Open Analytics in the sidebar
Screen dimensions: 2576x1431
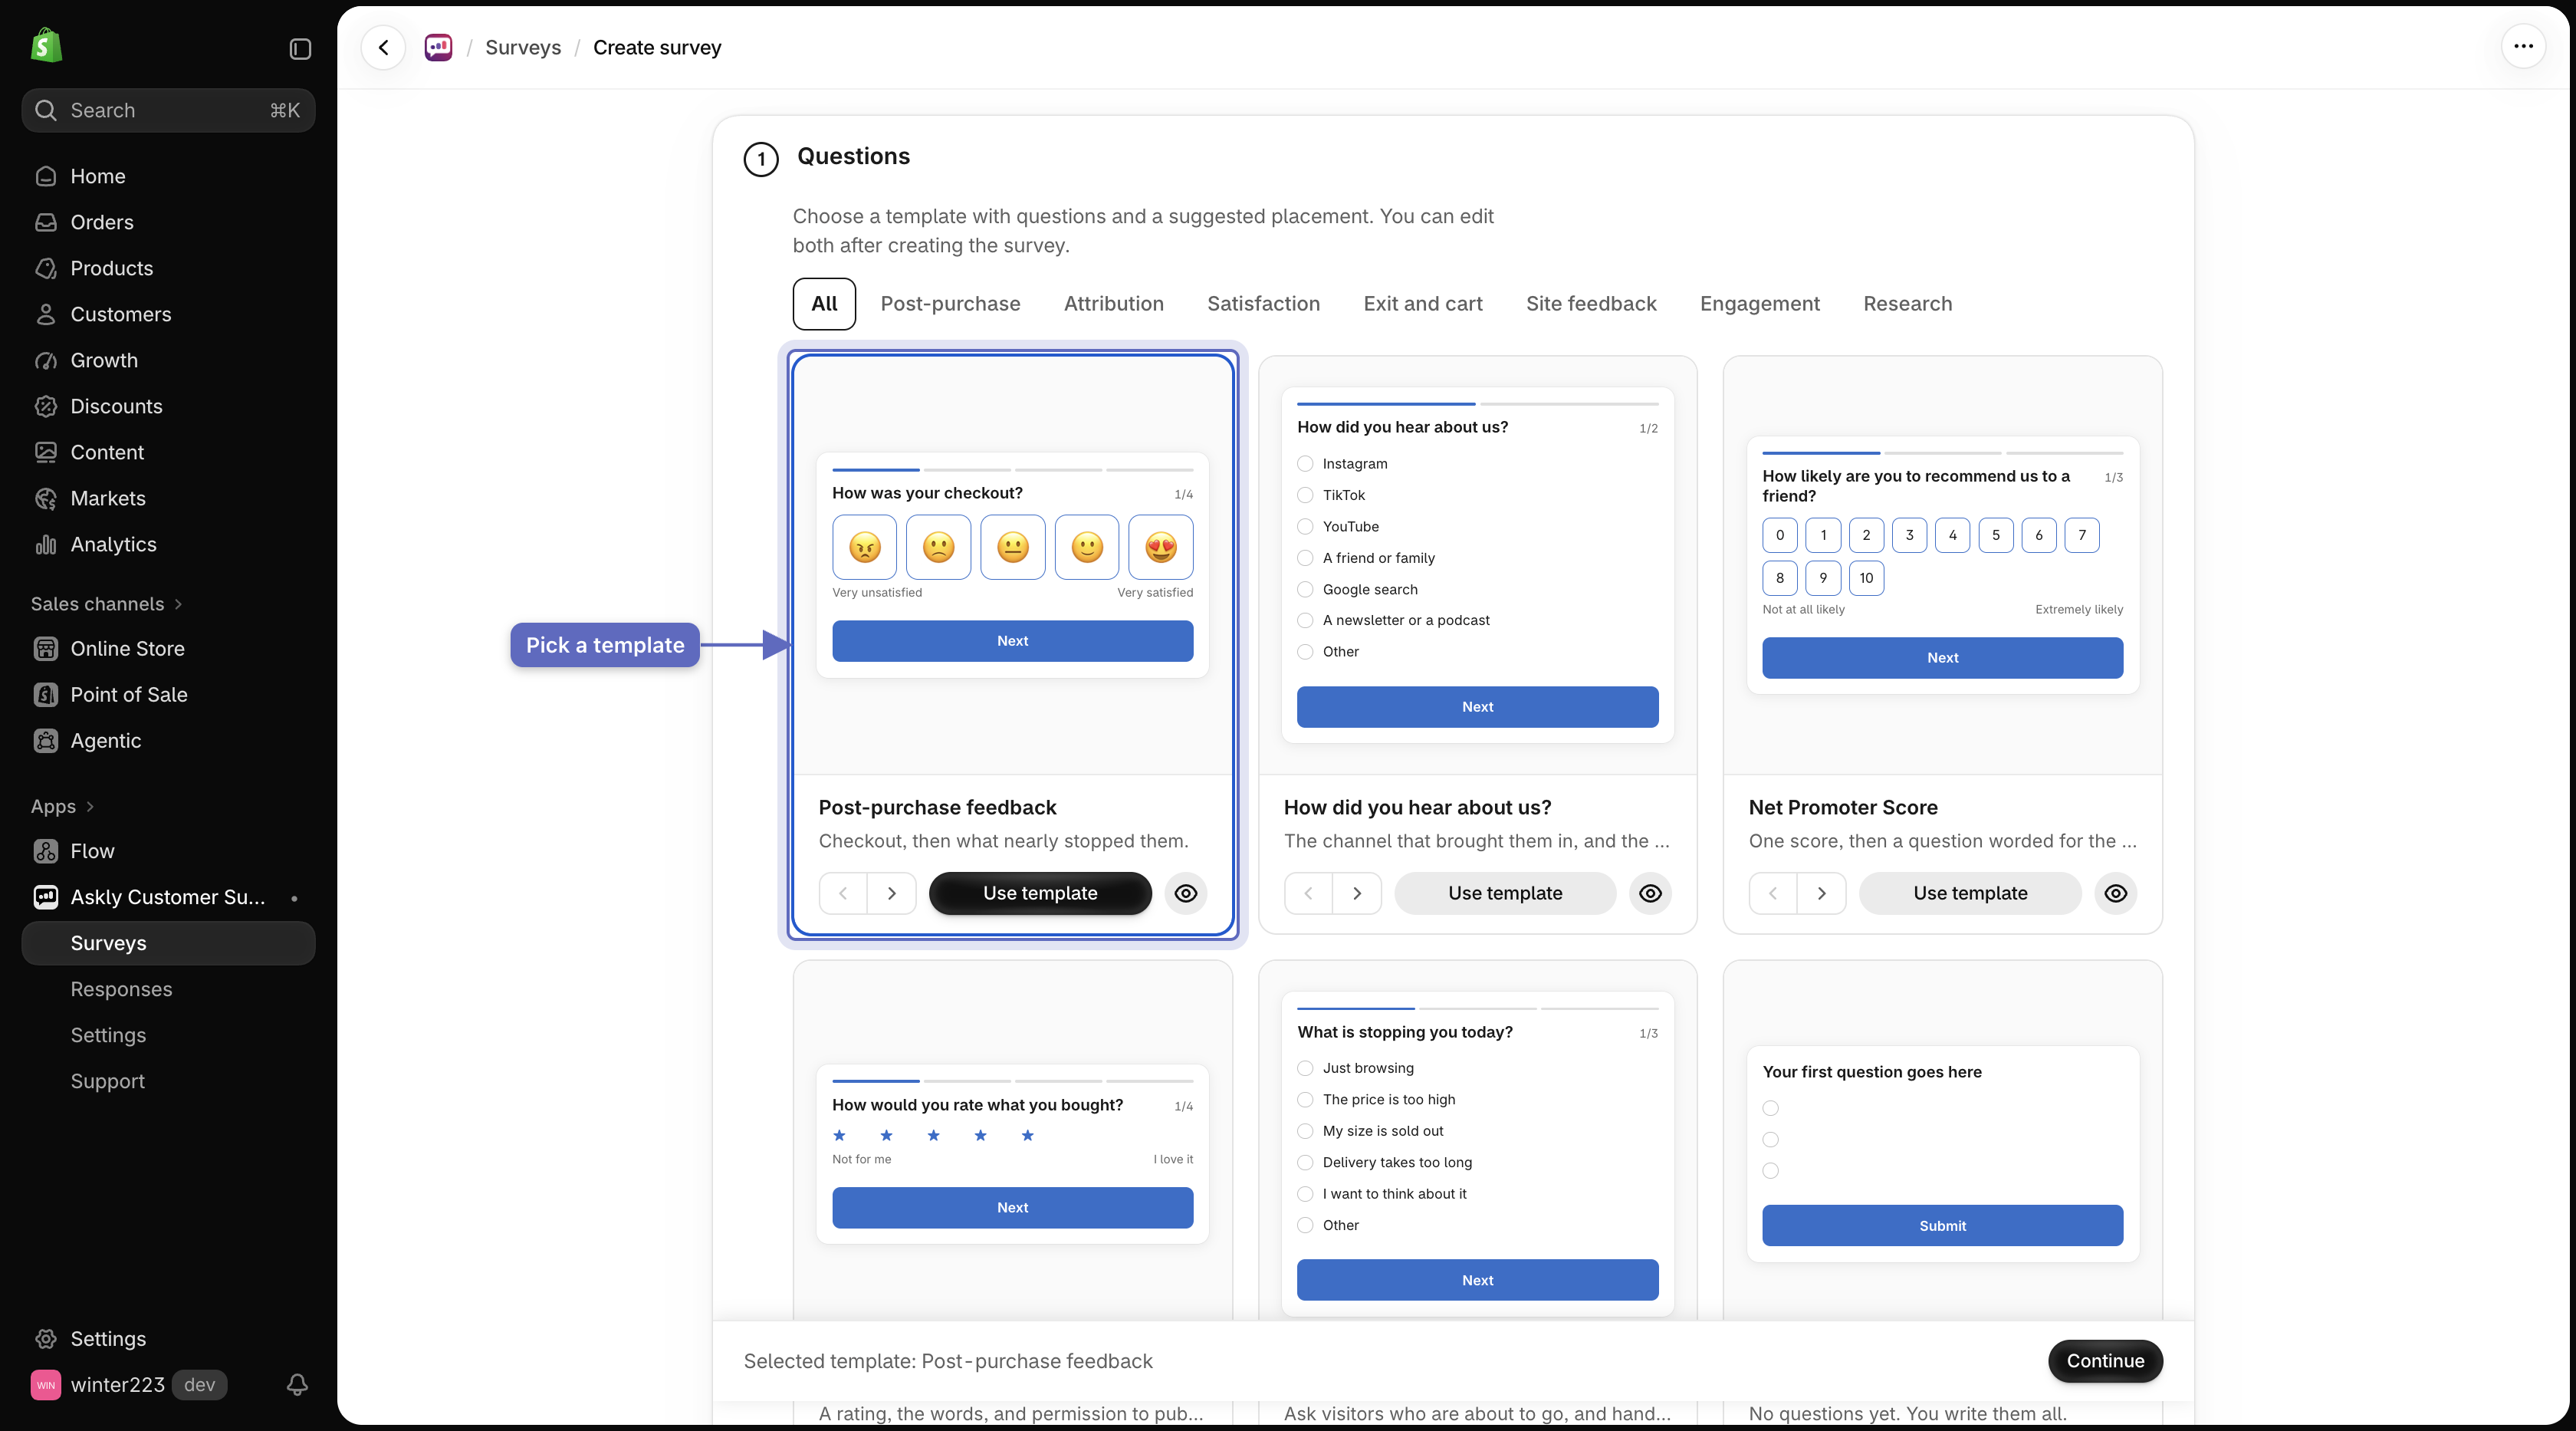pyautogui.click(x=168, y=544)
